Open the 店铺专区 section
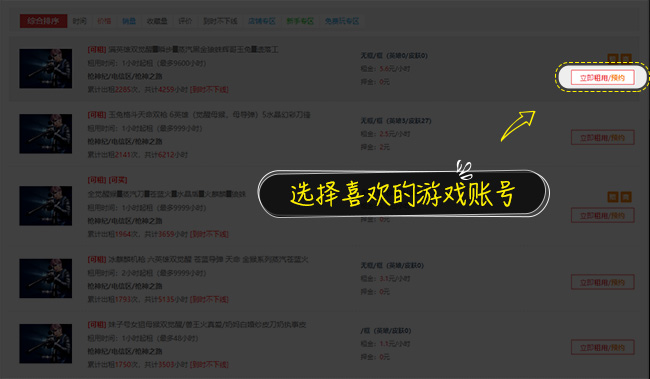 coord(262,21)
